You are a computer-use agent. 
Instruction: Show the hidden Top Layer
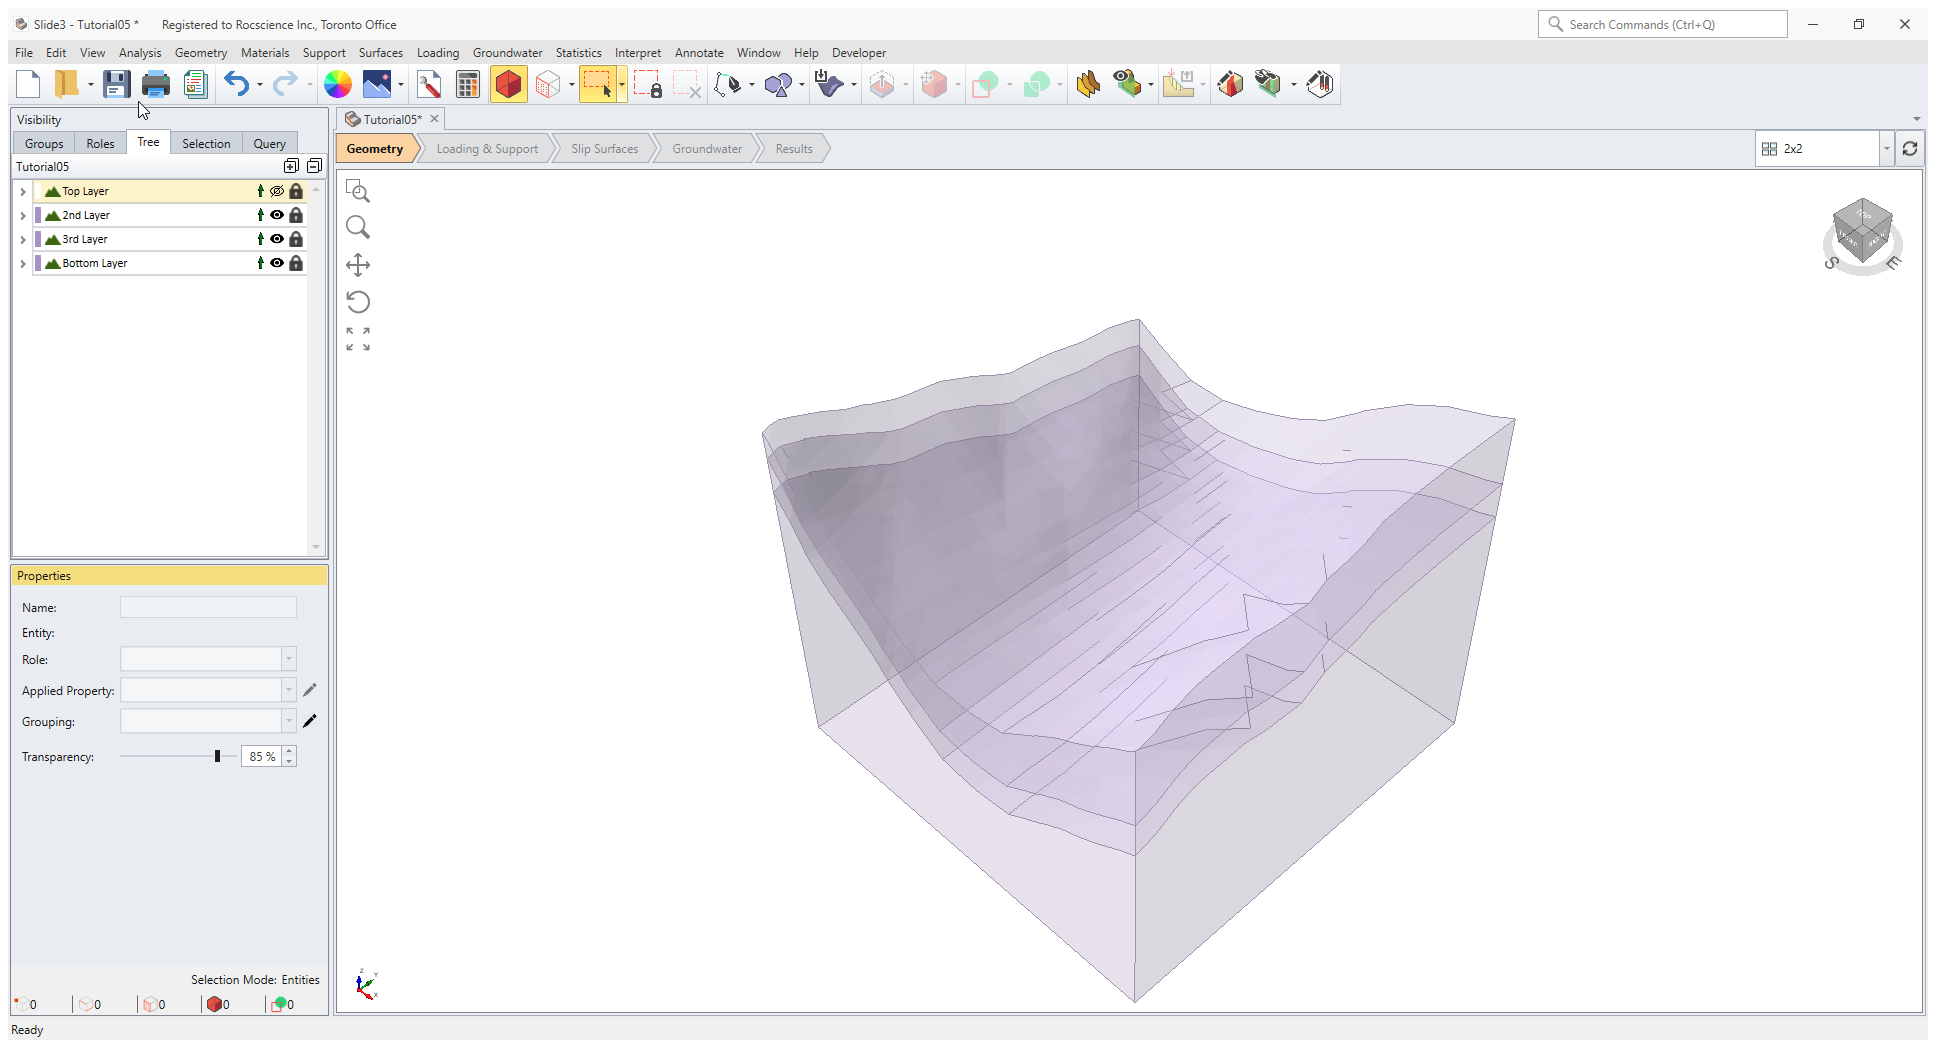pos(277,191)
